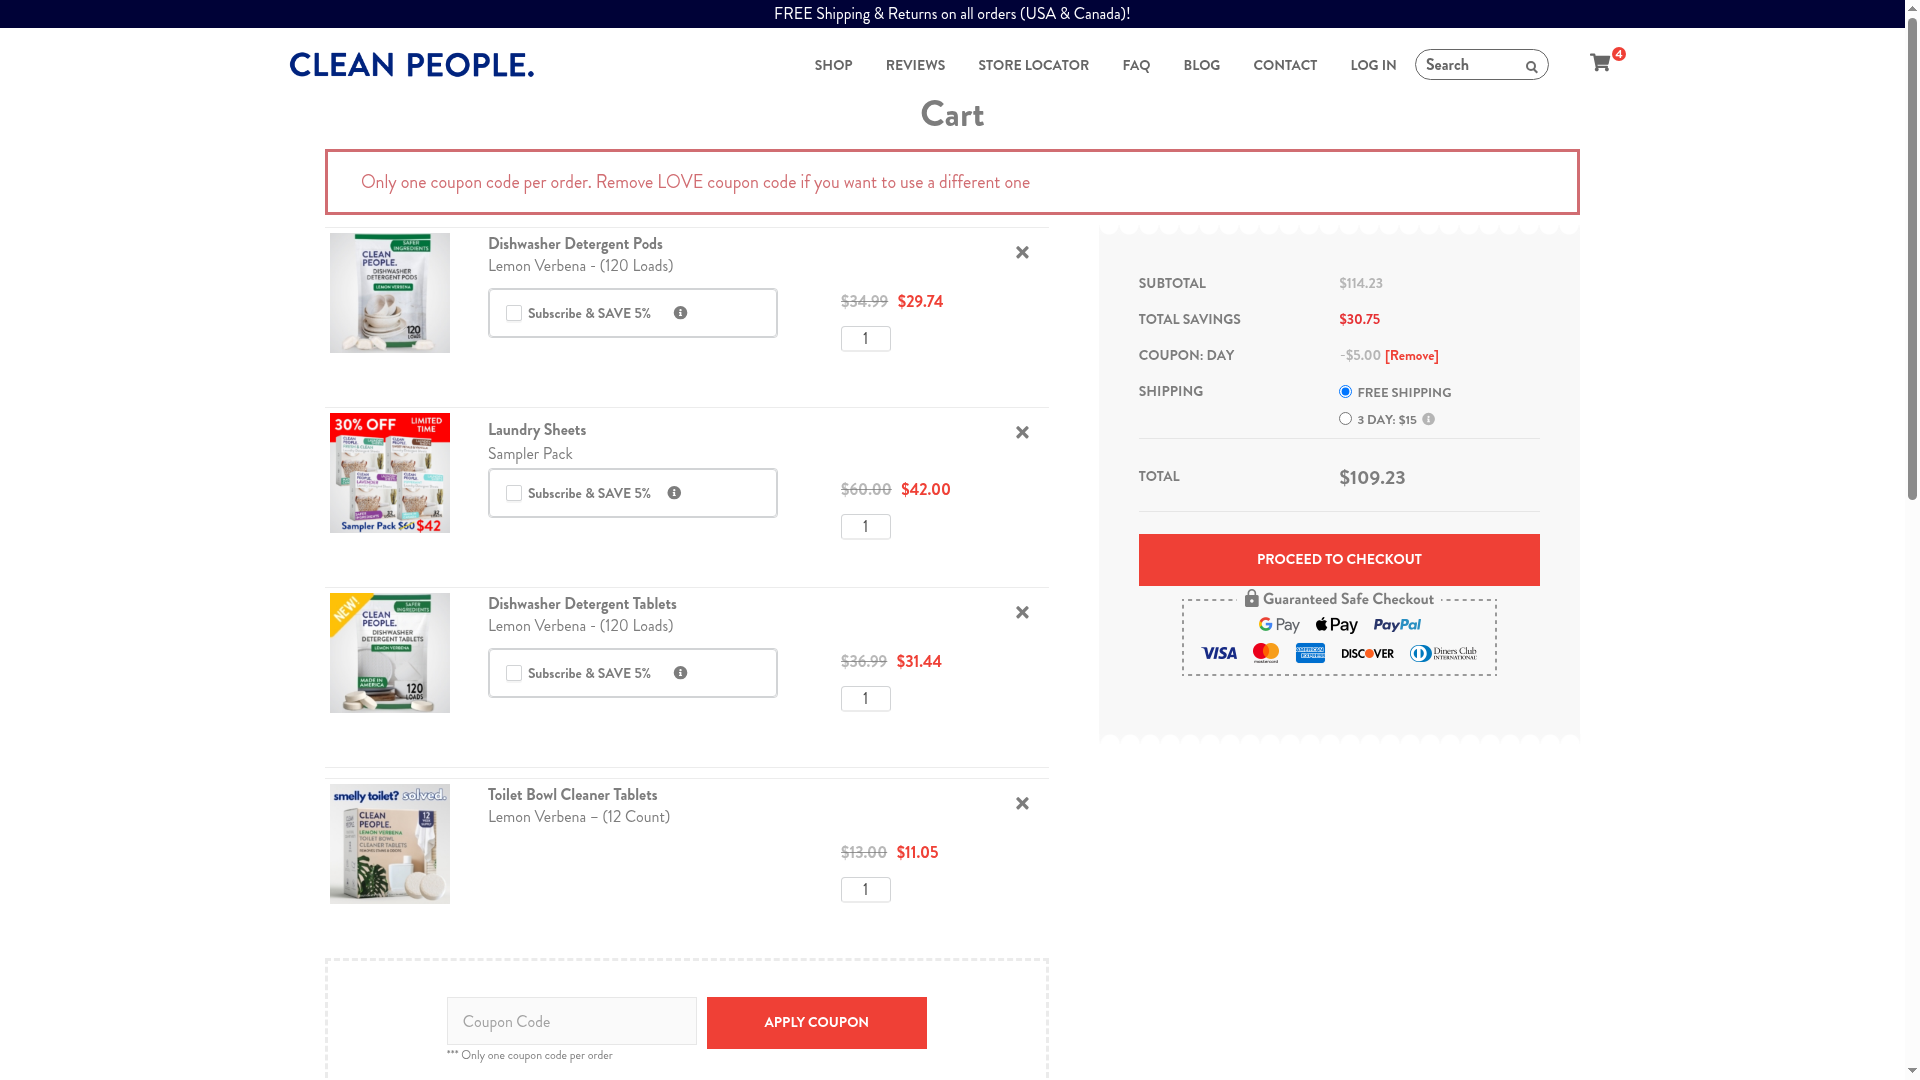Remove Toilet Bowl Cleaner Tablets from cart
Image resolution: width=1920 pixels, height=1080 pixels.
click(x=1022, y=804)
